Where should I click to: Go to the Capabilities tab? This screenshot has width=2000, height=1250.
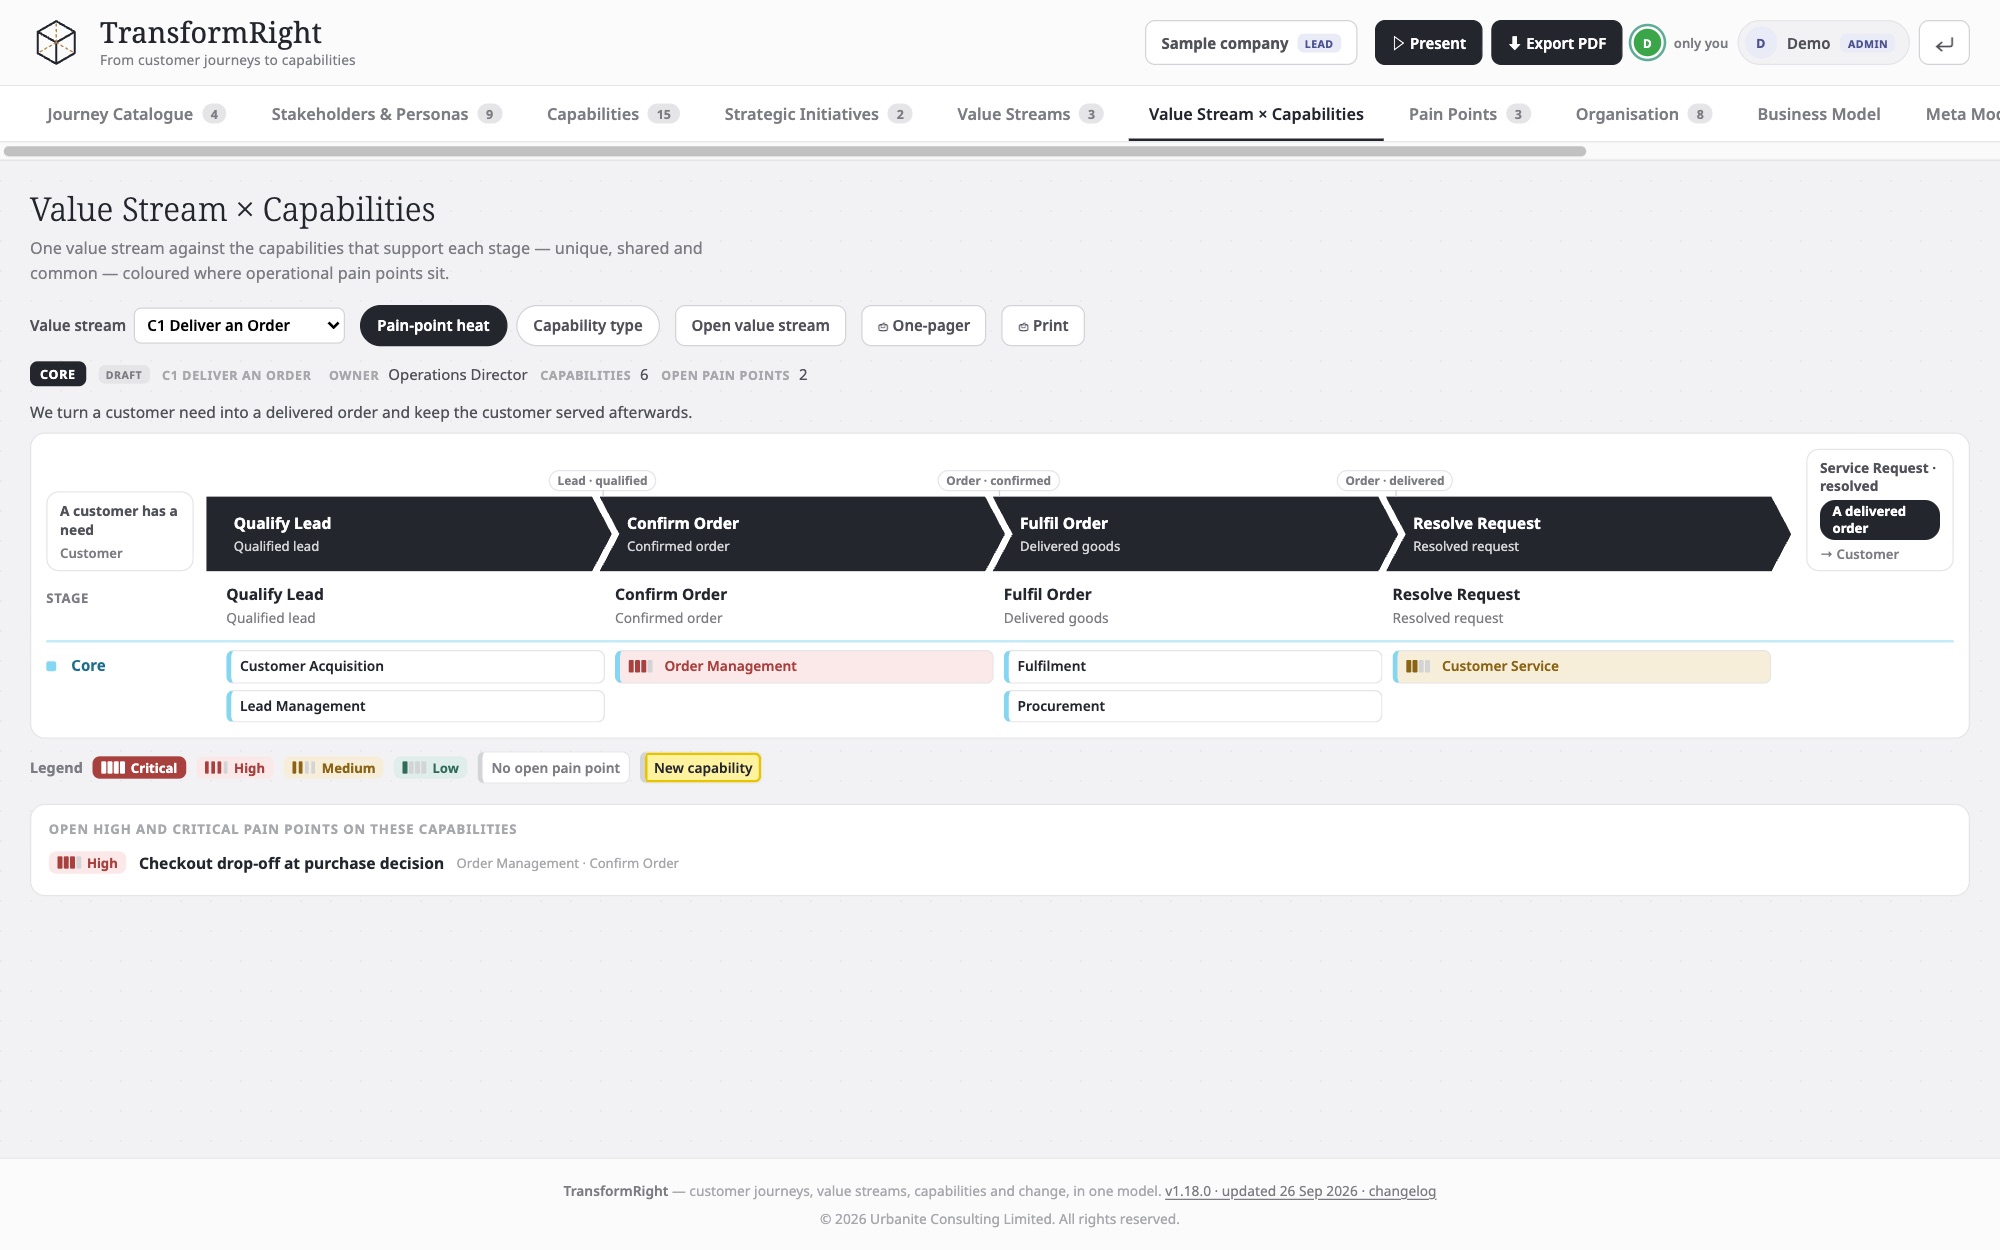(x=612, y=114)
